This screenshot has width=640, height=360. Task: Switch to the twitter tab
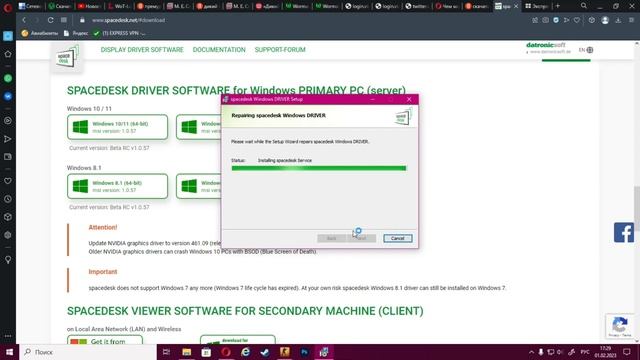click(x=416, y=6)
